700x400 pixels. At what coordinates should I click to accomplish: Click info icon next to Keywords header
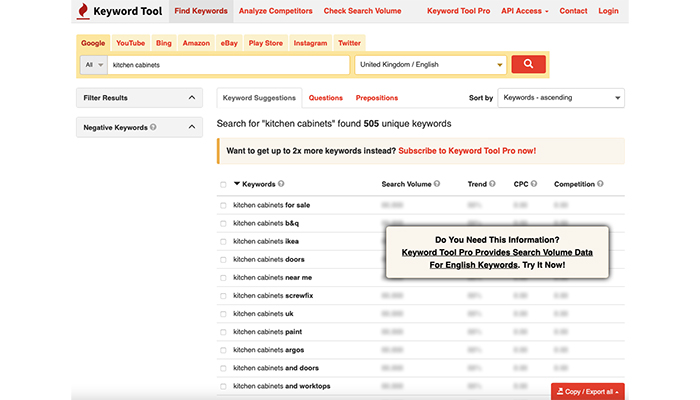[281, 183]
